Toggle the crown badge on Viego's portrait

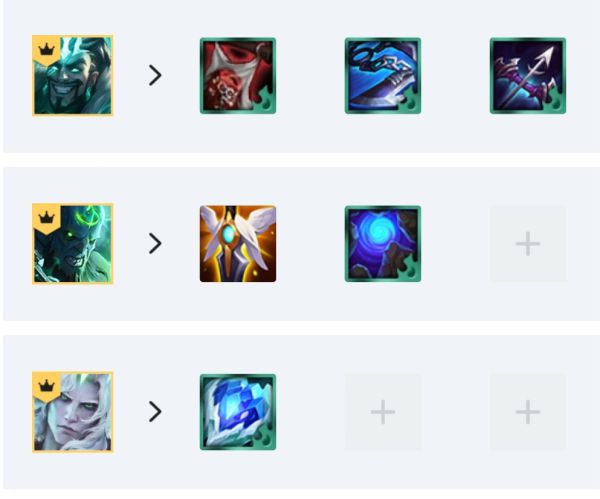click(x=47, y=386)
